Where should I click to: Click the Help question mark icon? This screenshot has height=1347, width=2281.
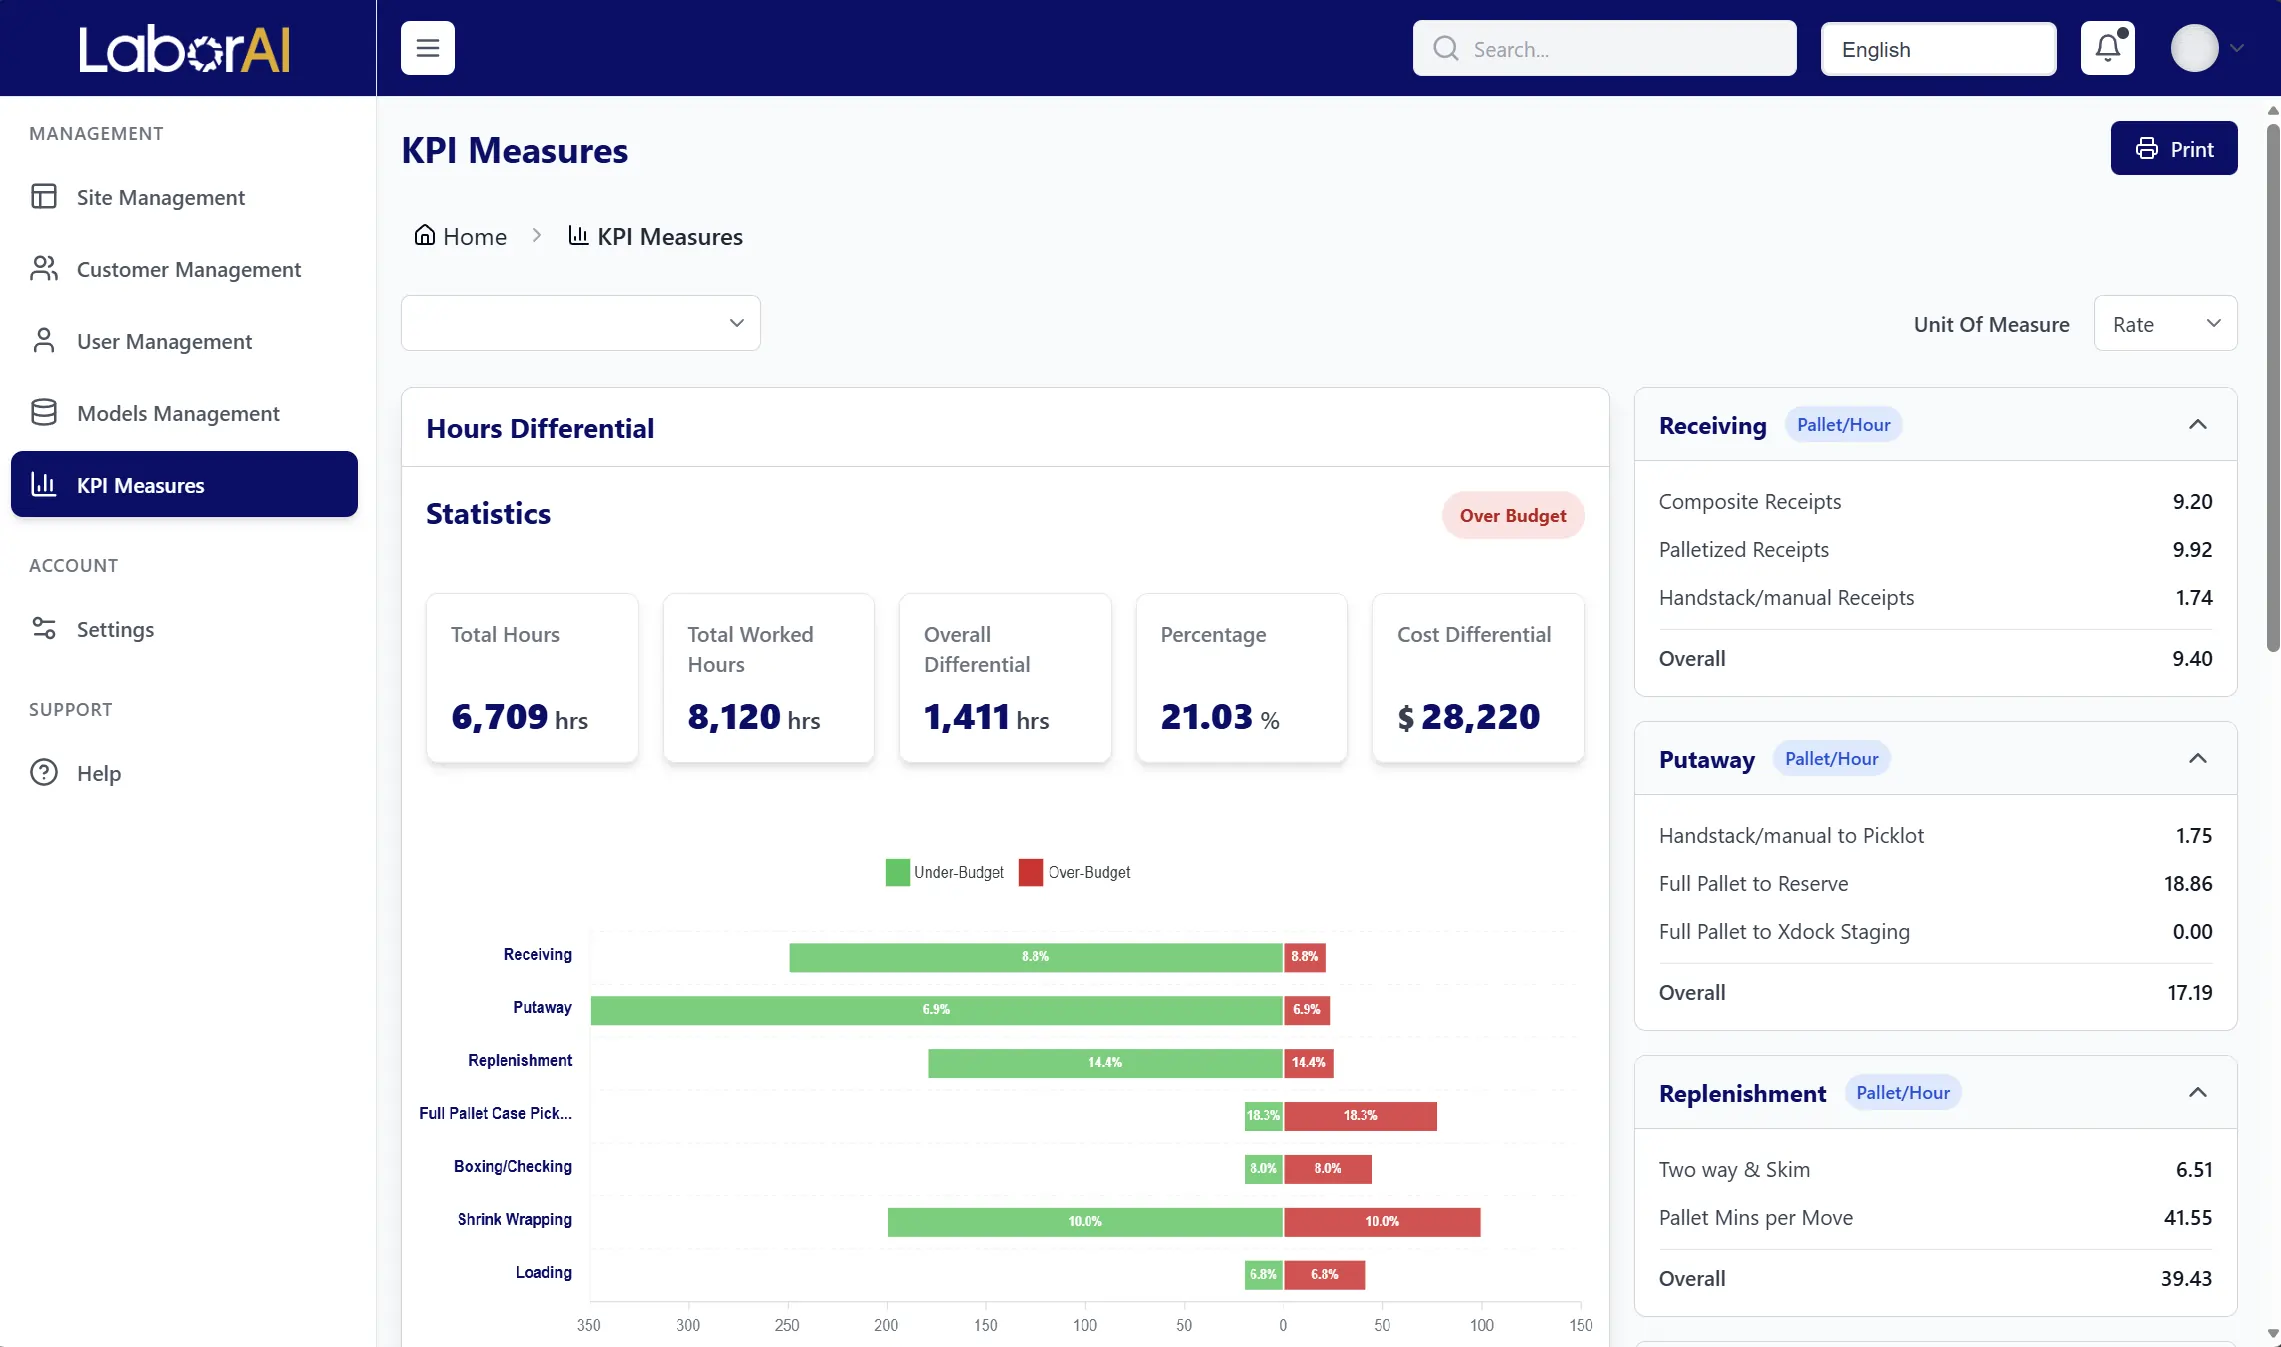44,773
